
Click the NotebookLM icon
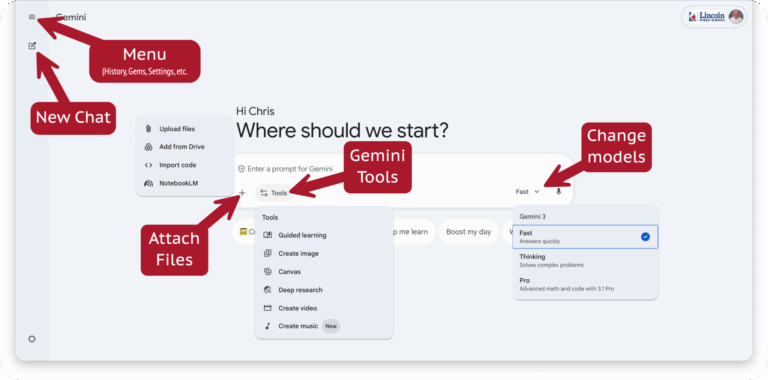(148, 184)
